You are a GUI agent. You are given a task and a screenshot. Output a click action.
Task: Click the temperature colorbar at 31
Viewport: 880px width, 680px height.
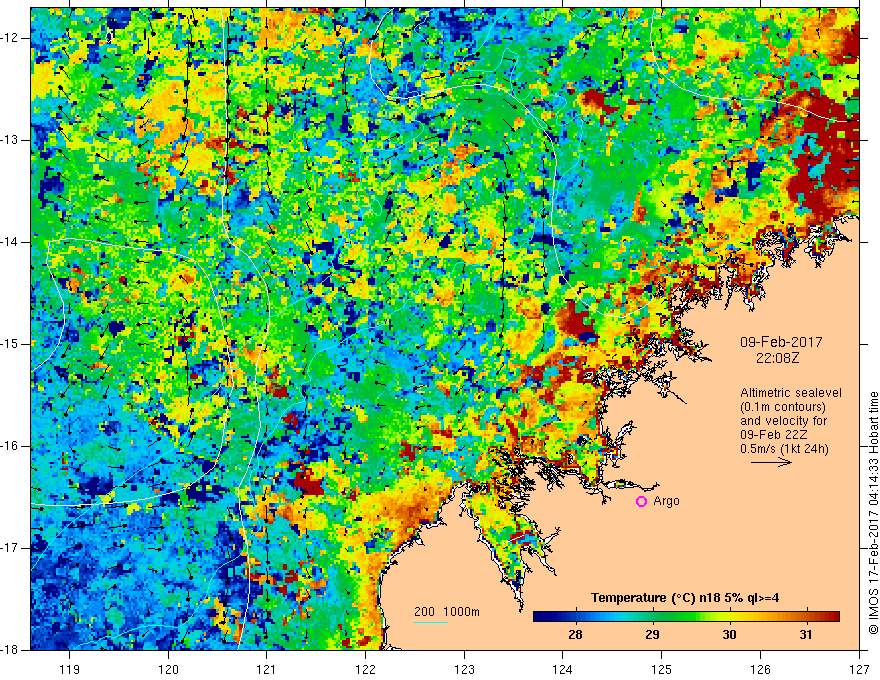(x=806, y=617)
